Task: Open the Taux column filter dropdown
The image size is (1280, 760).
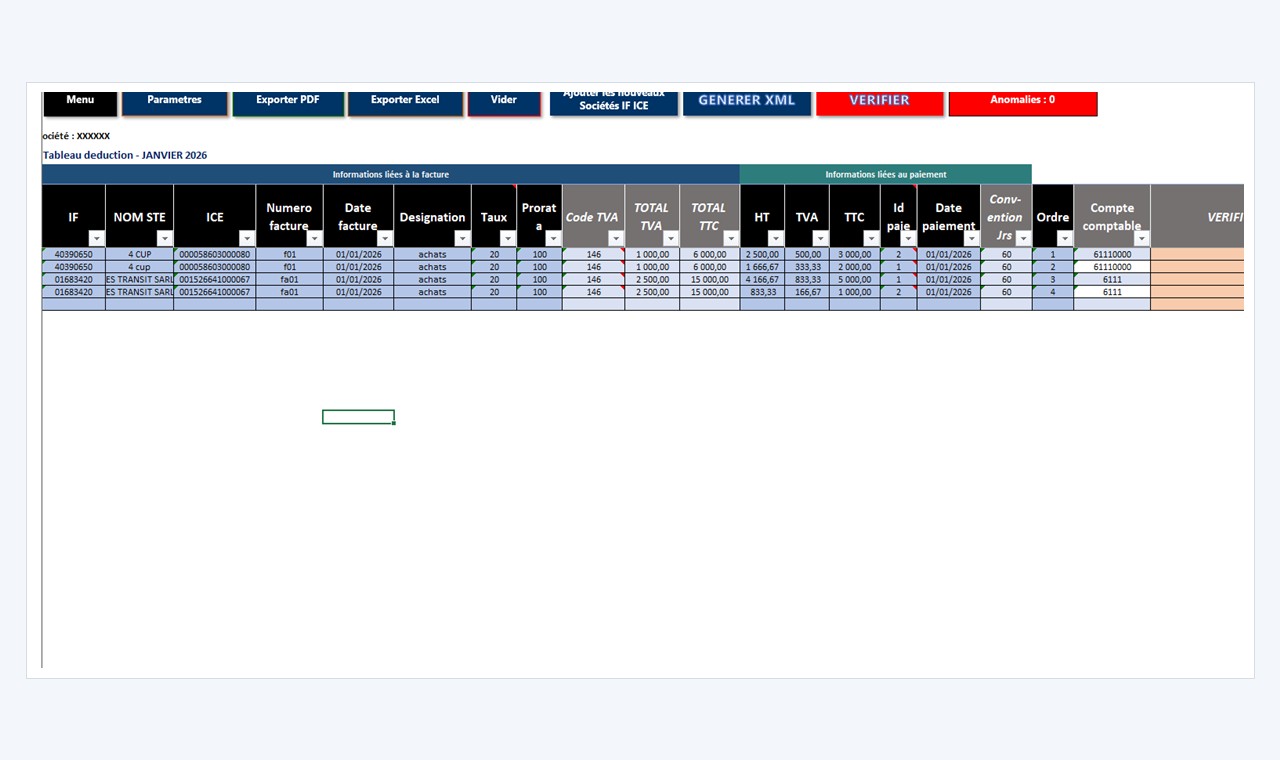Action: [x=508, y=238]
